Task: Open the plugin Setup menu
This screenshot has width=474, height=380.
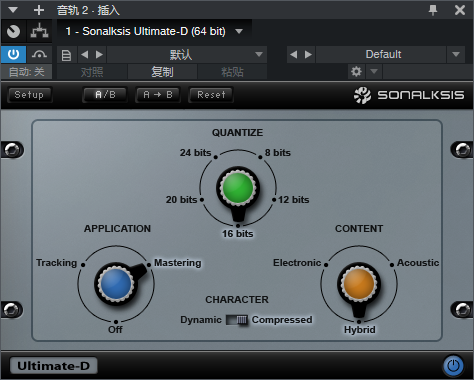Action: (29, 95)
